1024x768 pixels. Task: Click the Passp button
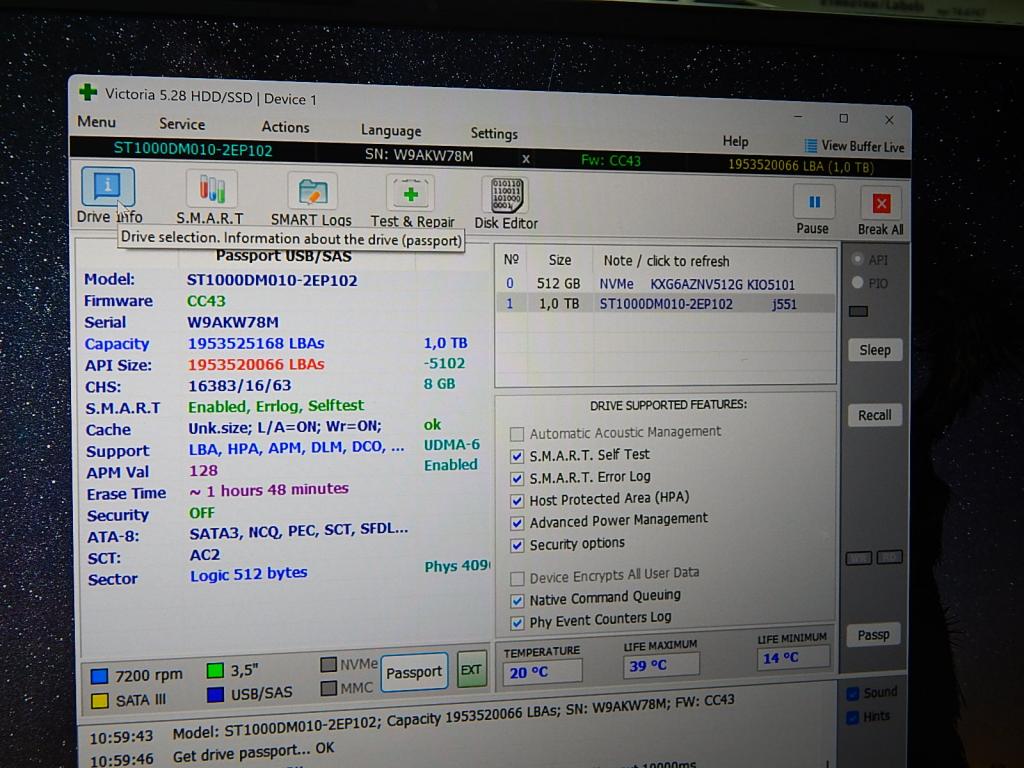point(873,635)
